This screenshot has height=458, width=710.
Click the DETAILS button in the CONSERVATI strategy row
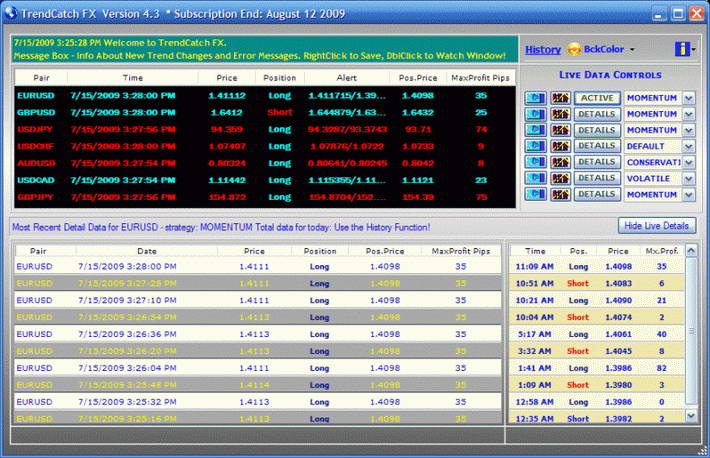click(597, 162)
